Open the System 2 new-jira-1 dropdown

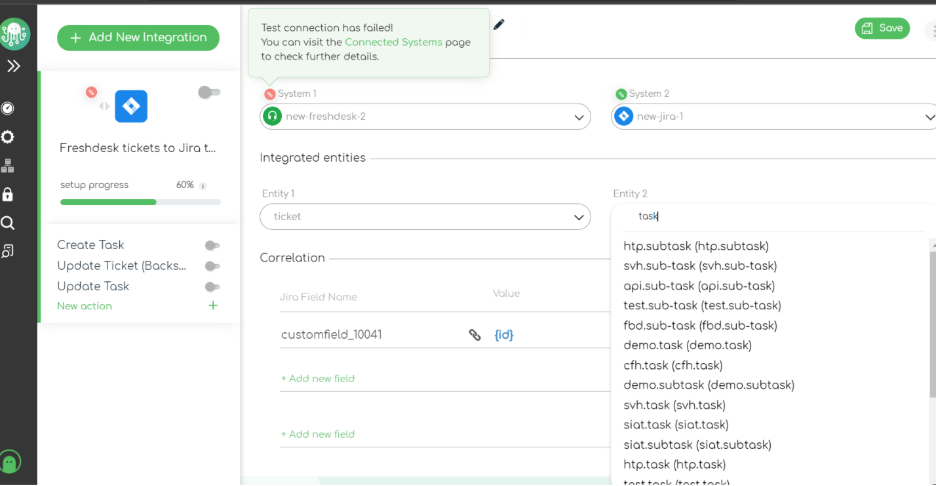coord(774,116)
